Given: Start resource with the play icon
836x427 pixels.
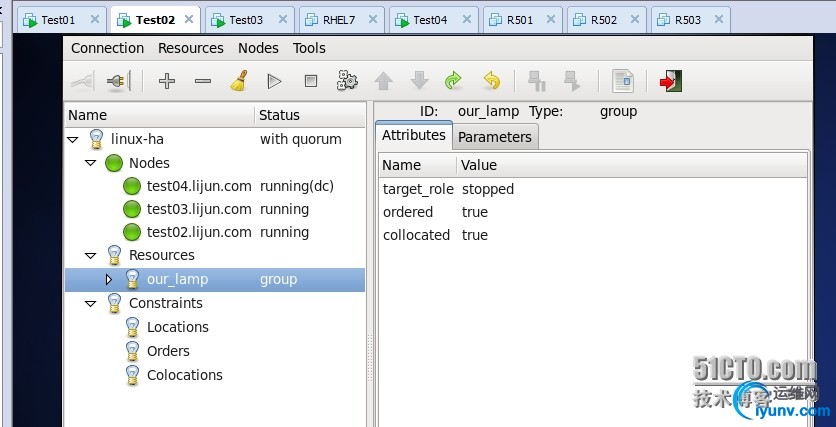Looking at the screenshot, I should coord(275,81).
